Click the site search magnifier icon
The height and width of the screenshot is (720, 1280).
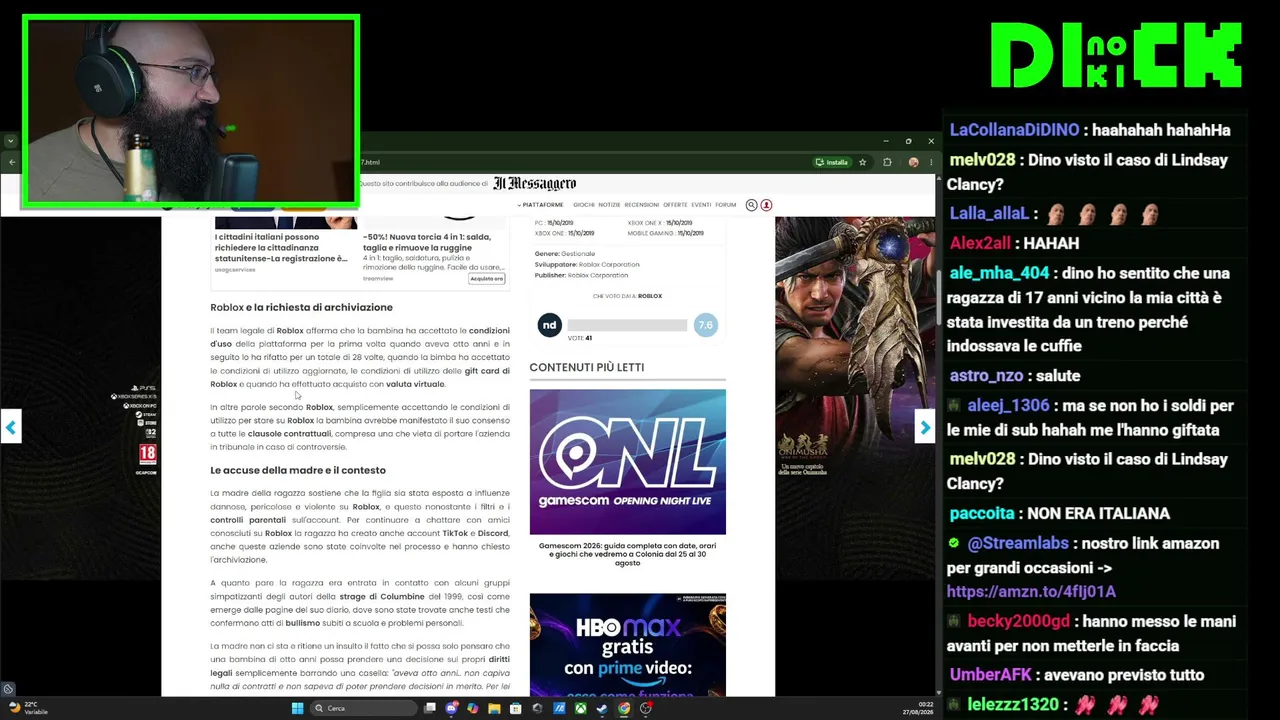pos(751,205)
